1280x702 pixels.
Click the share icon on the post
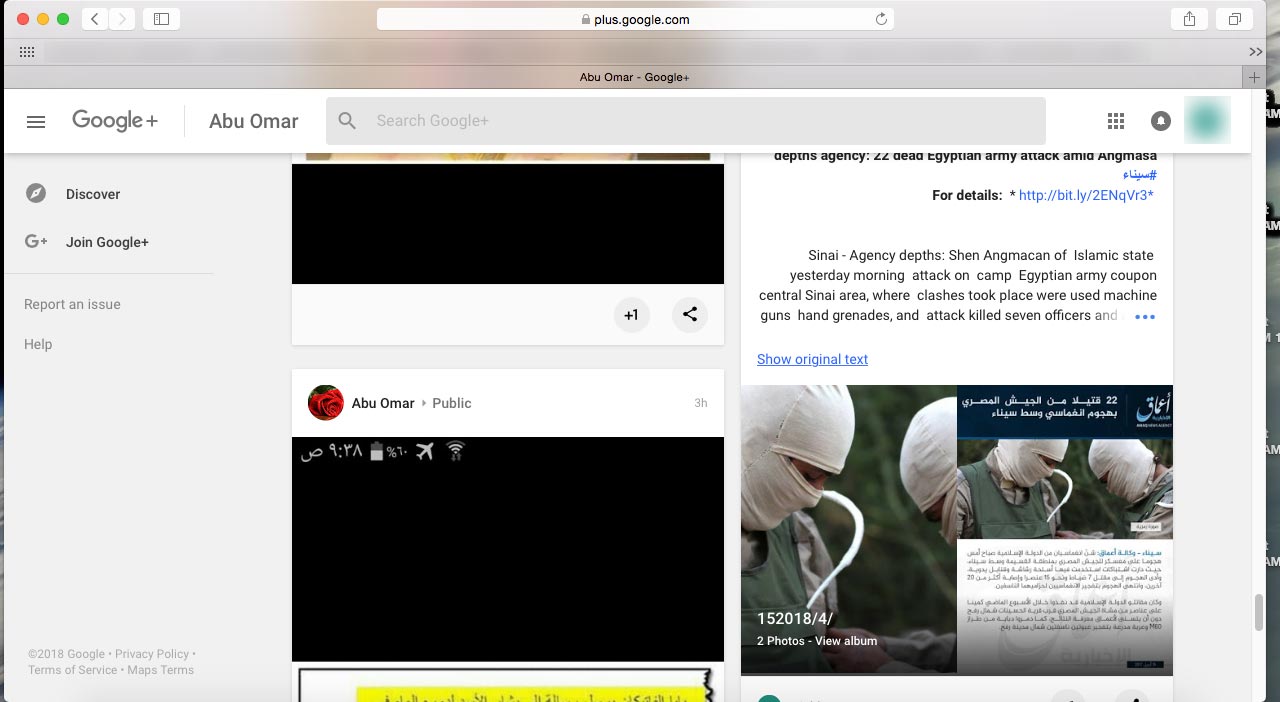coord(690,314)
